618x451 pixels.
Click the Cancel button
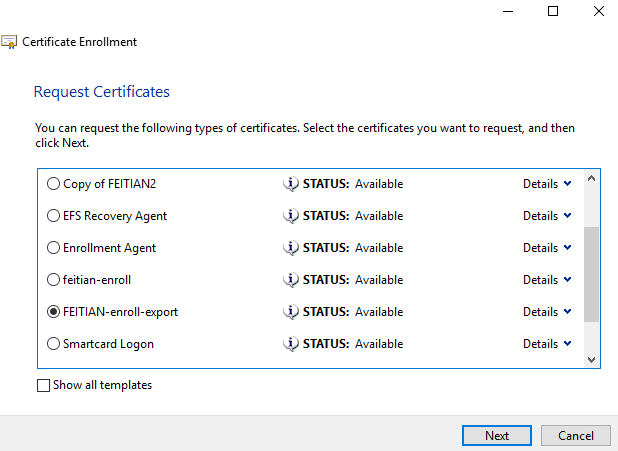[x=575, y=436]
